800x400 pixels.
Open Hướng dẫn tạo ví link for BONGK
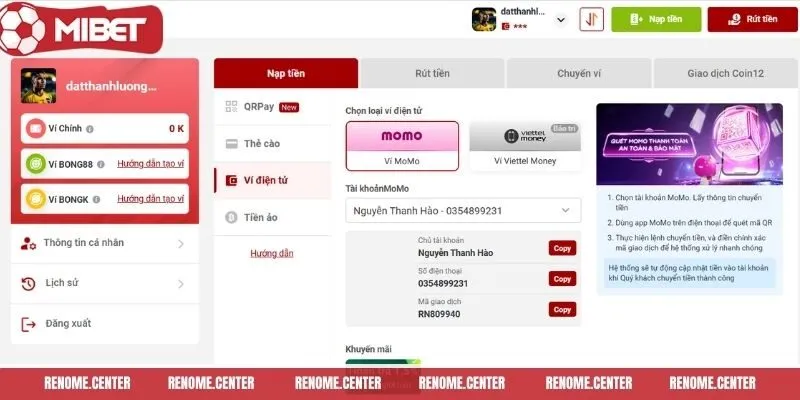[x=151, y=199]
